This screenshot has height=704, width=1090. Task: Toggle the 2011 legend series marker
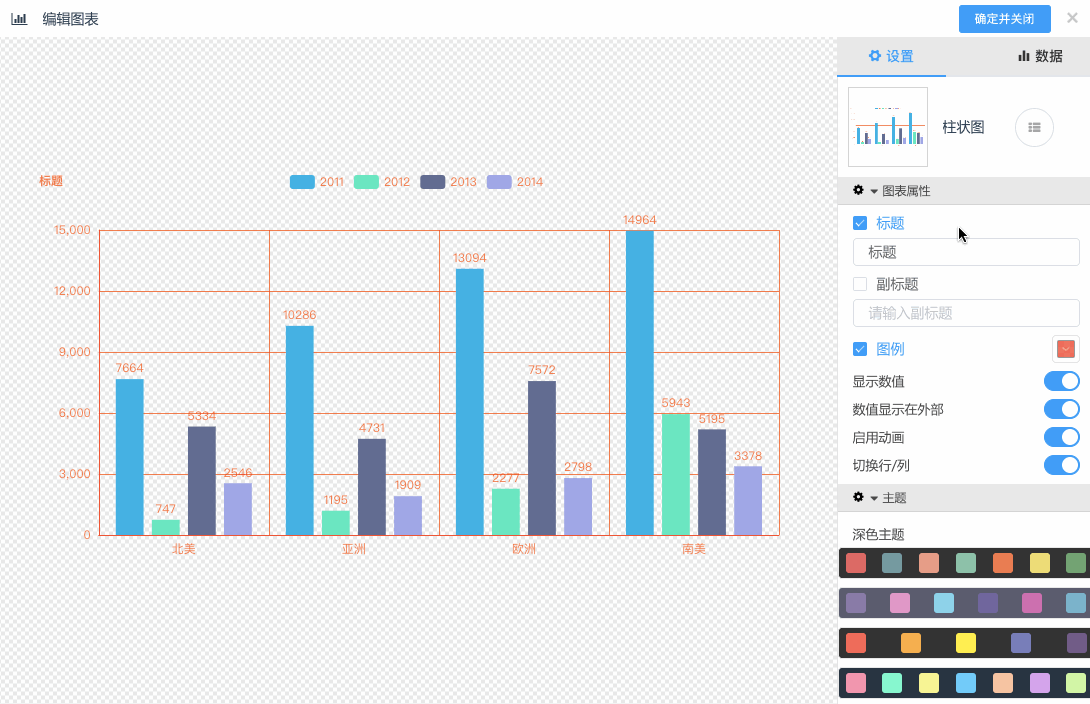click(302, 182)
